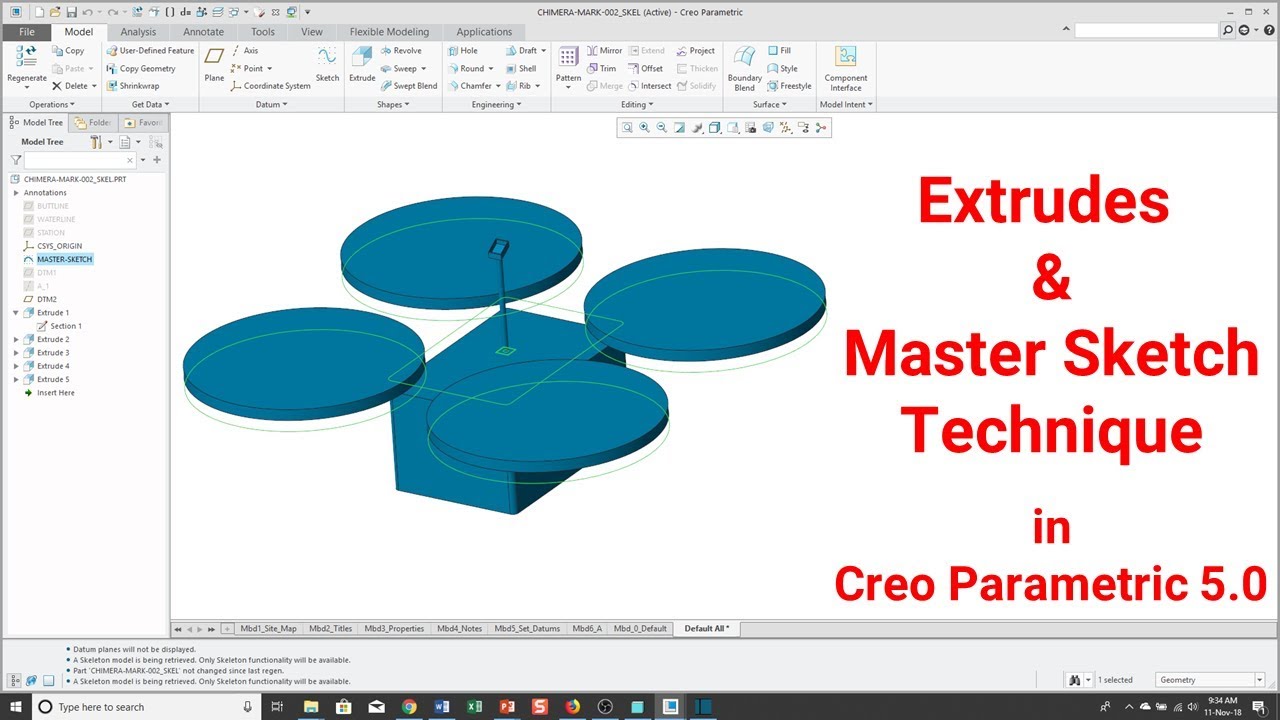Select CSYS_ORIGIN in model tree
The image size is (1280, 720).
click(60, 246)
